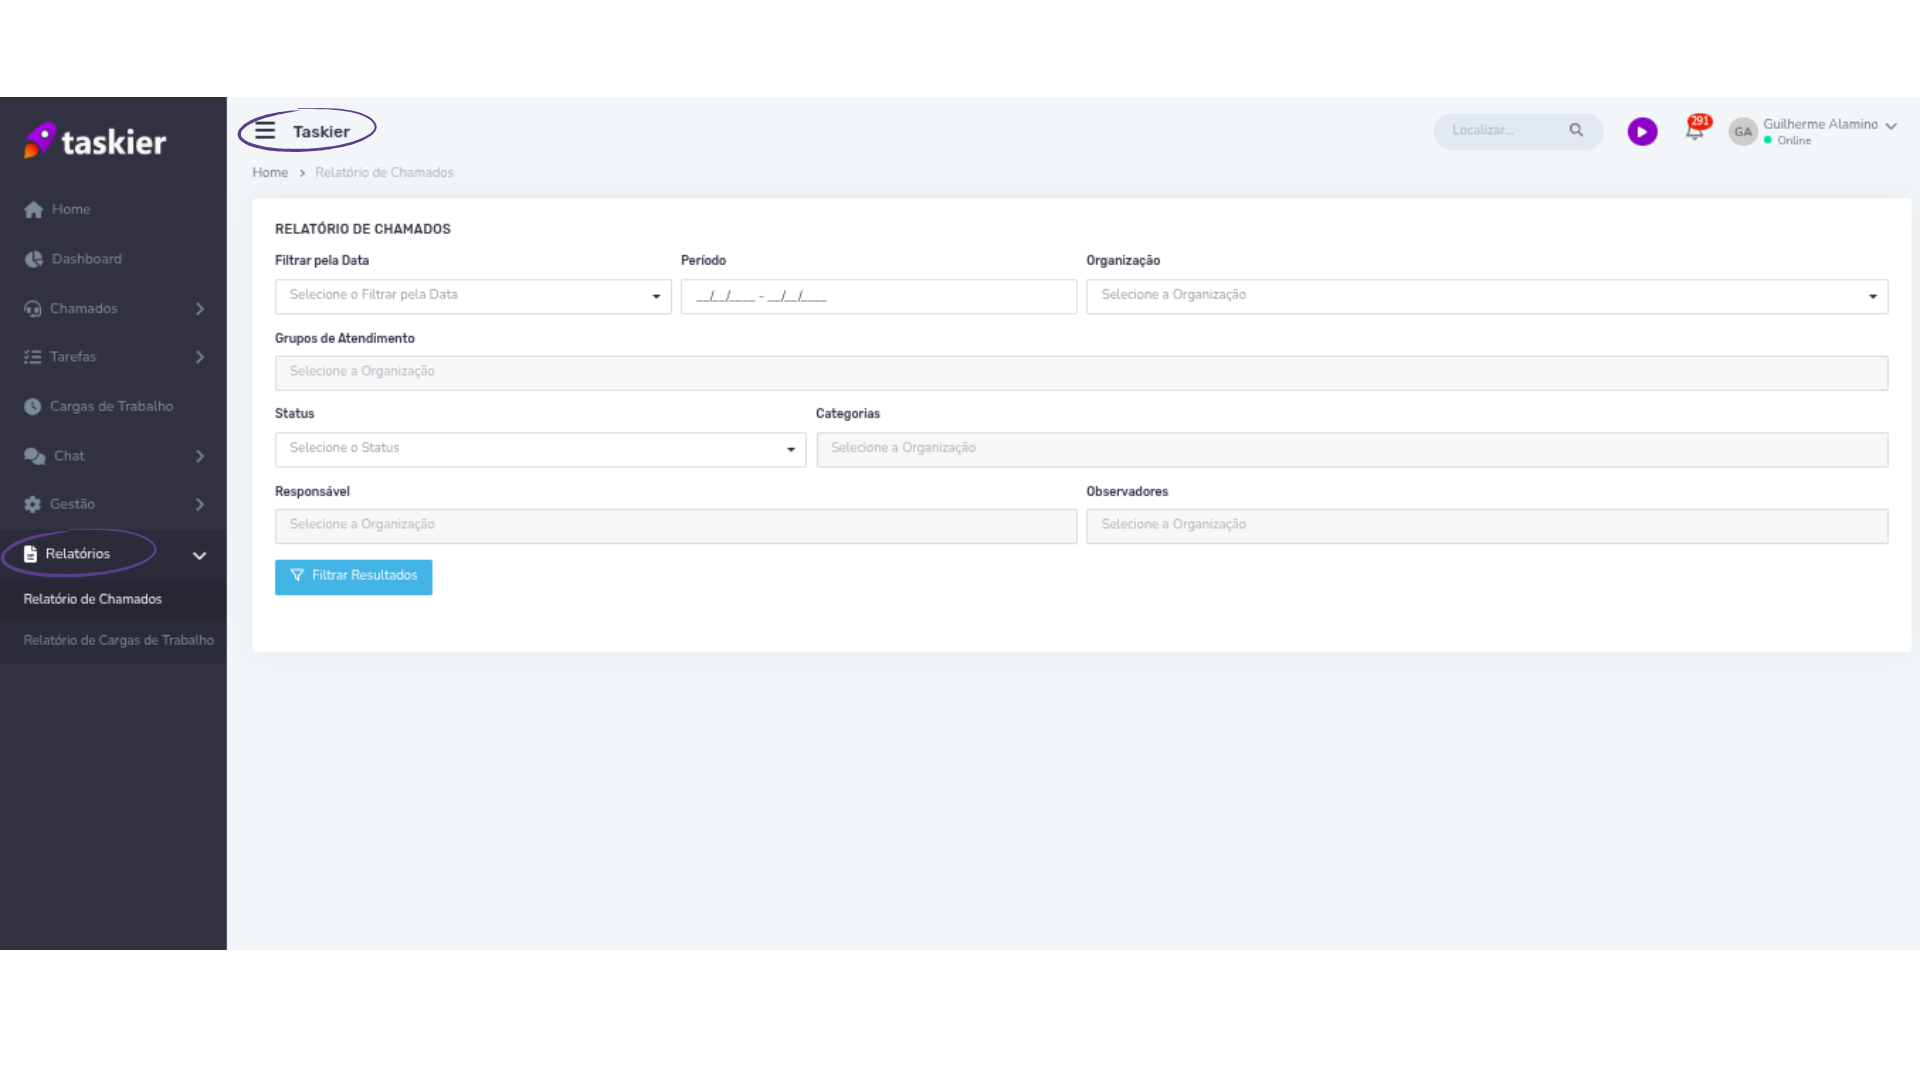Click the Home breadcrumb link
This screenshot has height=1080, width=1920.
270,173
